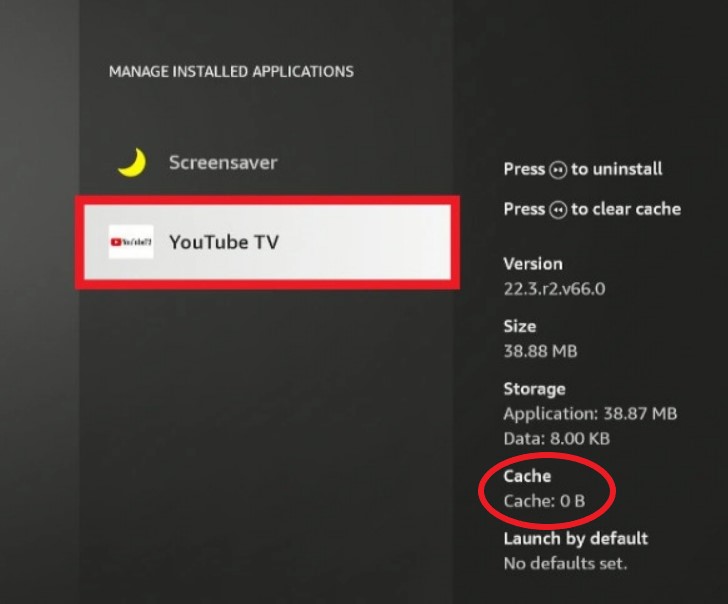
Task: Select the YouTube TV list entry
Action: point(267,242)
